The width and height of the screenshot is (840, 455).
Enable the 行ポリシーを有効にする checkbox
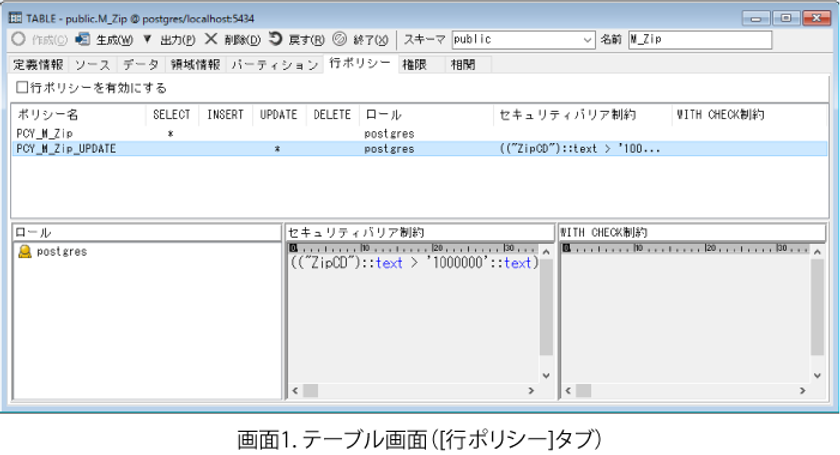(22, 87)
